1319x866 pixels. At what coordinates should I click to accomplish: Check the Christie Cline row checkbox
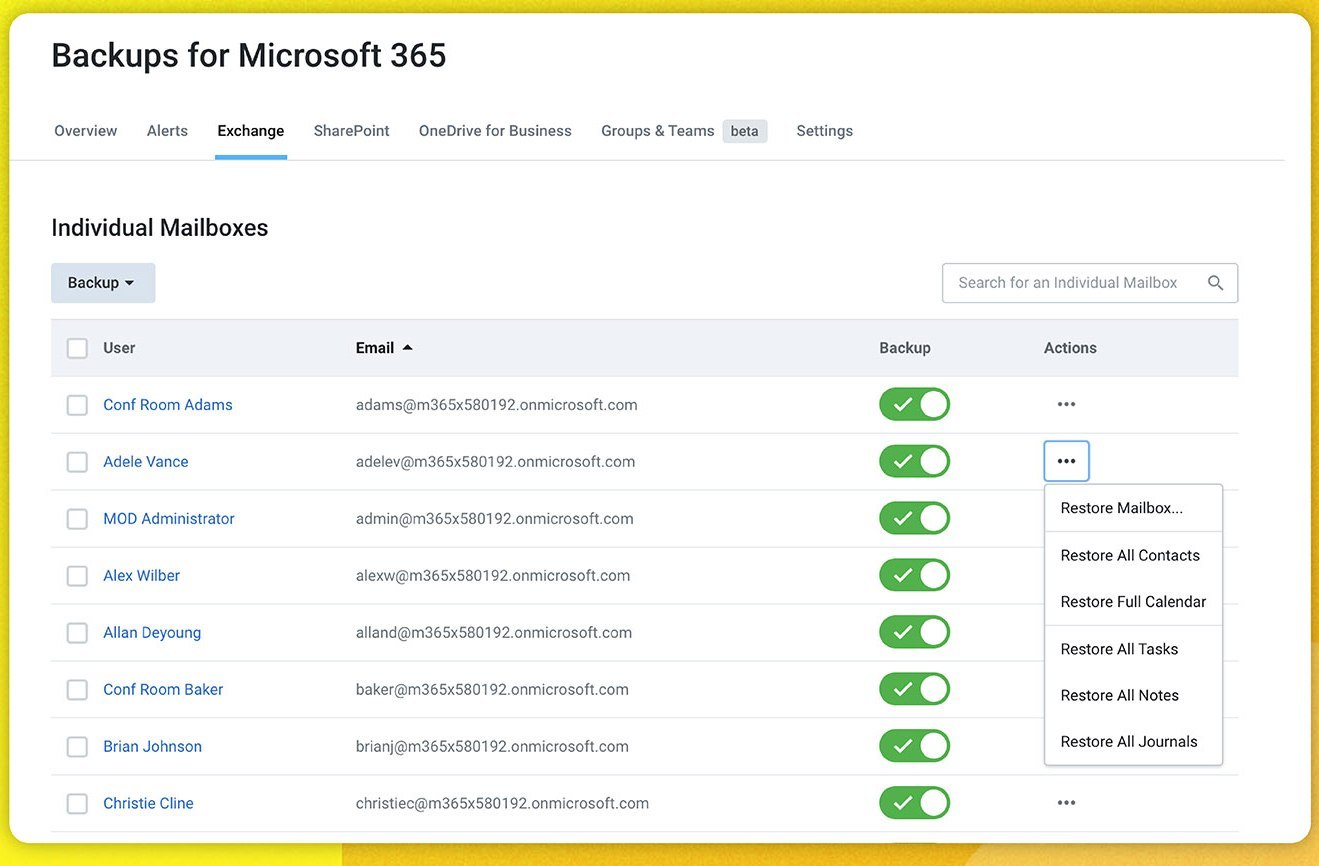point(77,804)
